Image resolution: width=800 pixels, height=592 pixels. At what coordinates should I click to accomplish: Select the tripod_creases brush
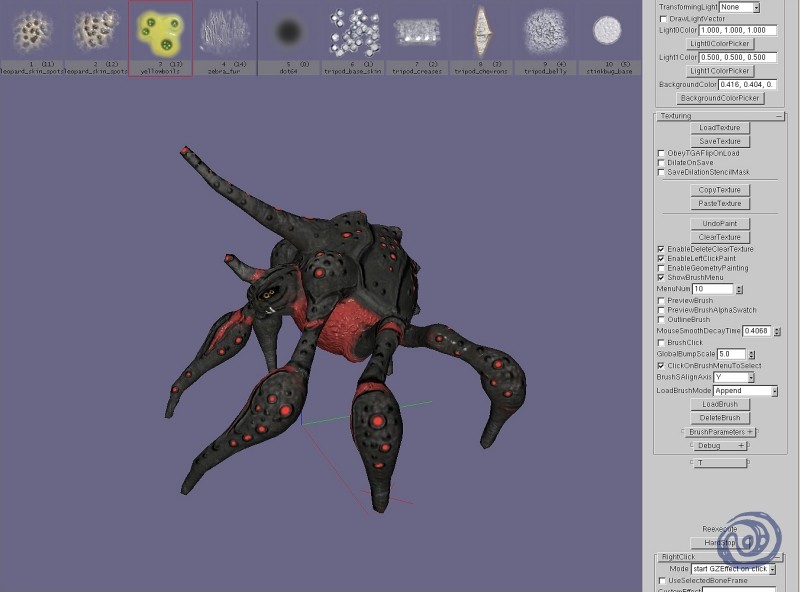417,38
